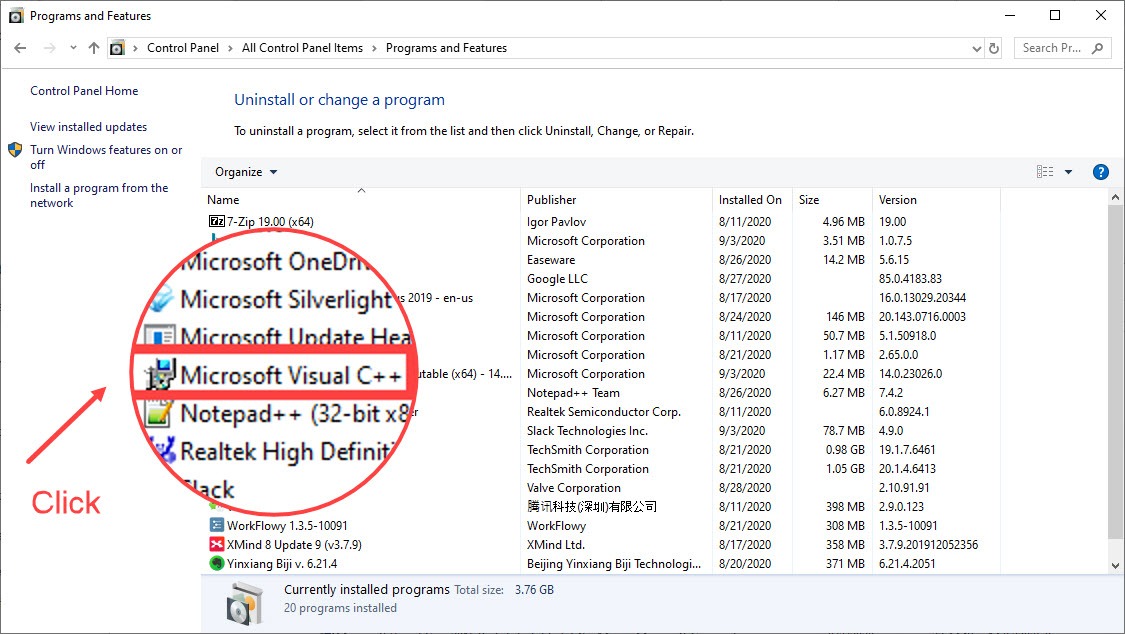Click the XMind Ltd. publisher cell

(x=556, y=544)
